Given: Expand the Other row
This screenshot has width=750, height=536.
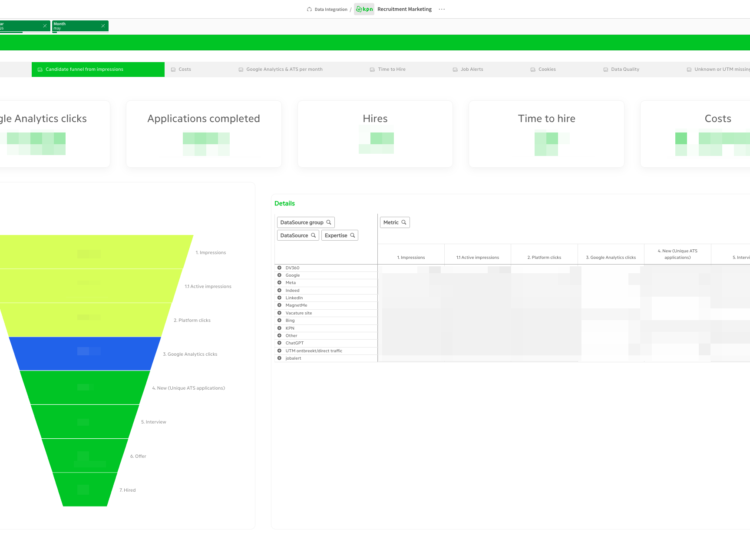Looking at the screenshot, I should [279, 335].
